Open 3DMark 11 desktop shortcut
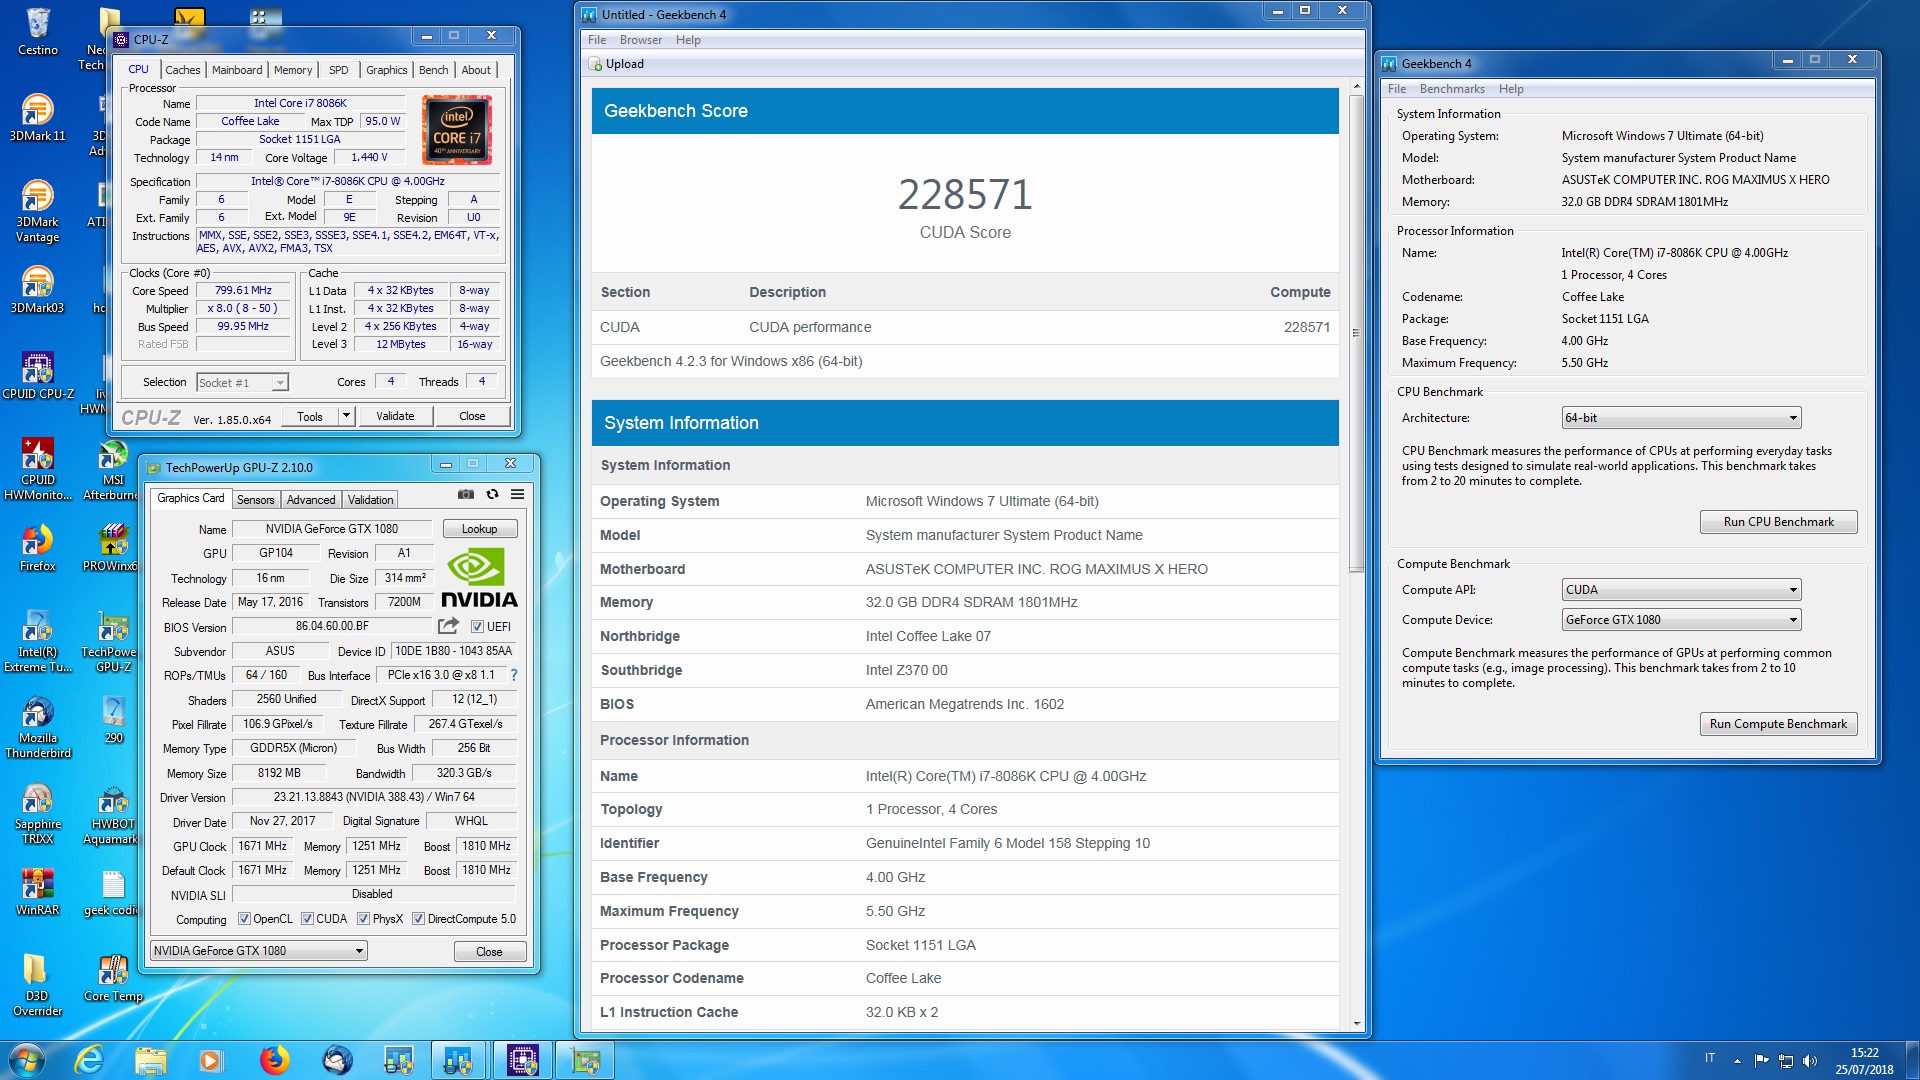Image resolution: width=1920 pixels, height=1080 pixels. pos(38,118)
